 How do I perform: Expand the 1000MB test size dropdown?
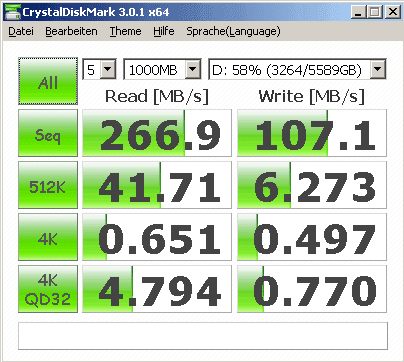[x=192, y=69]
